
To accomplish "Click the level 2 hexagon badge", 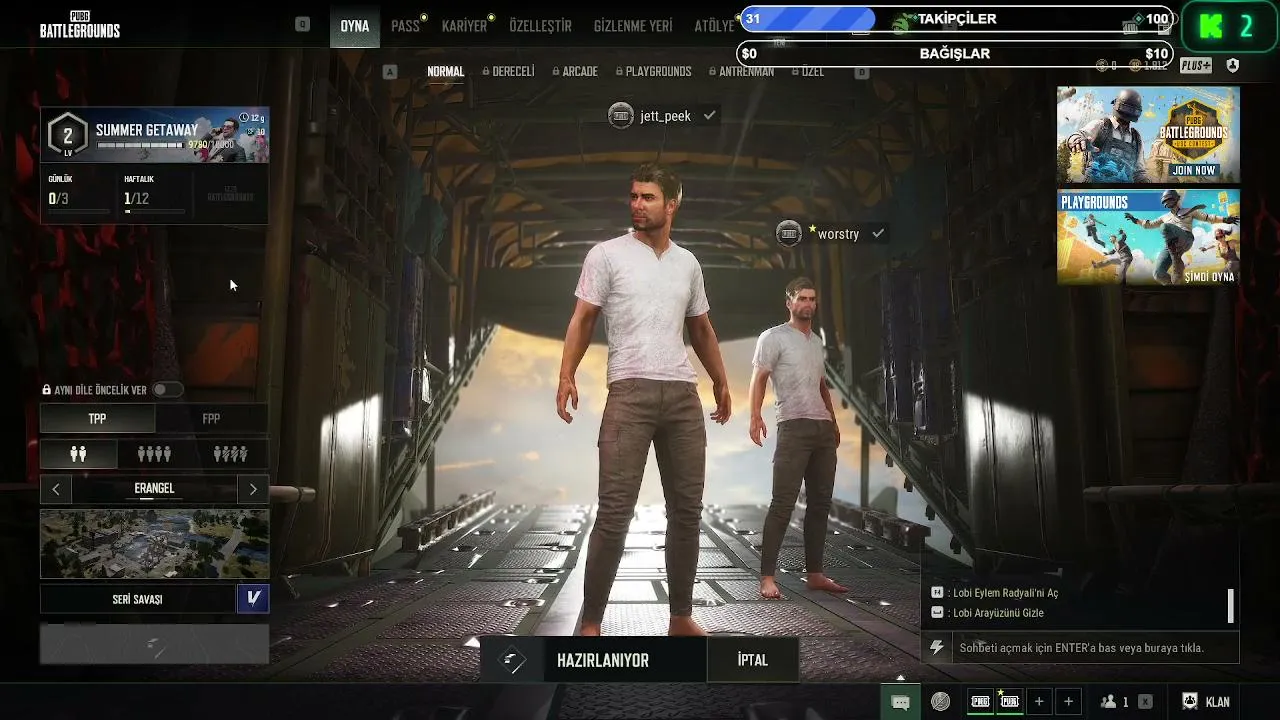I will pos(67,136).
